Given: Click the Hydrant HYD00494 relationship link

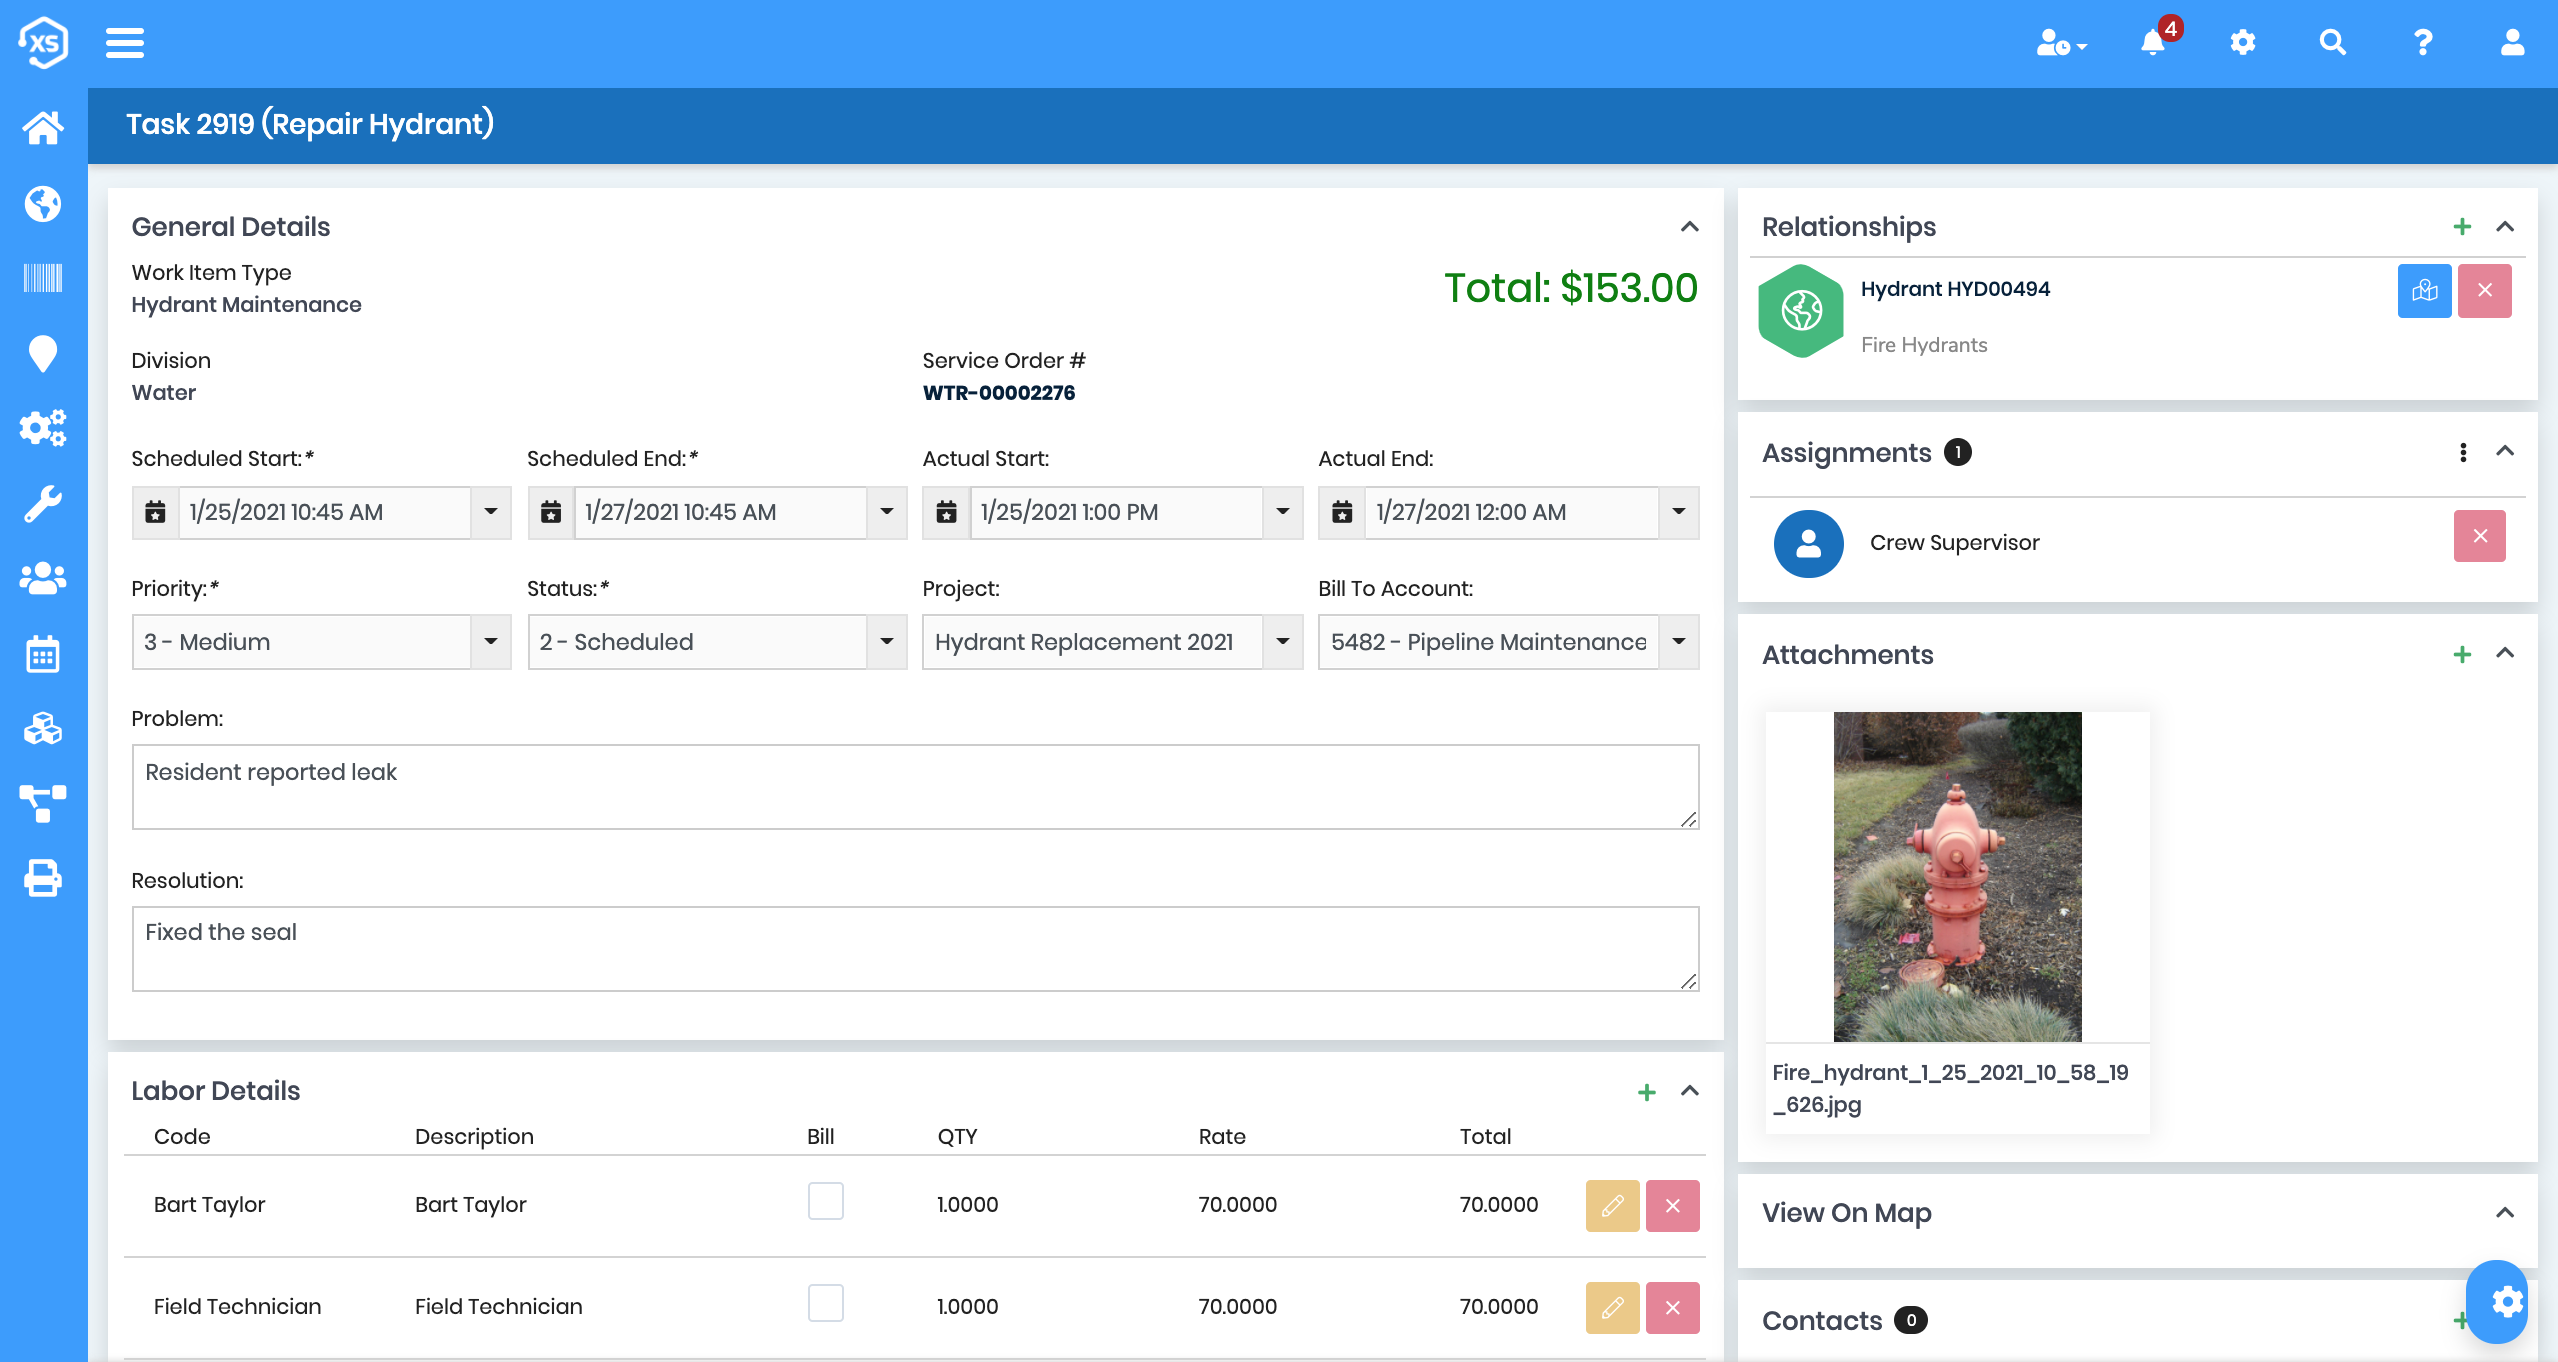Looking at the screenshot, I should click(1954, 289).
